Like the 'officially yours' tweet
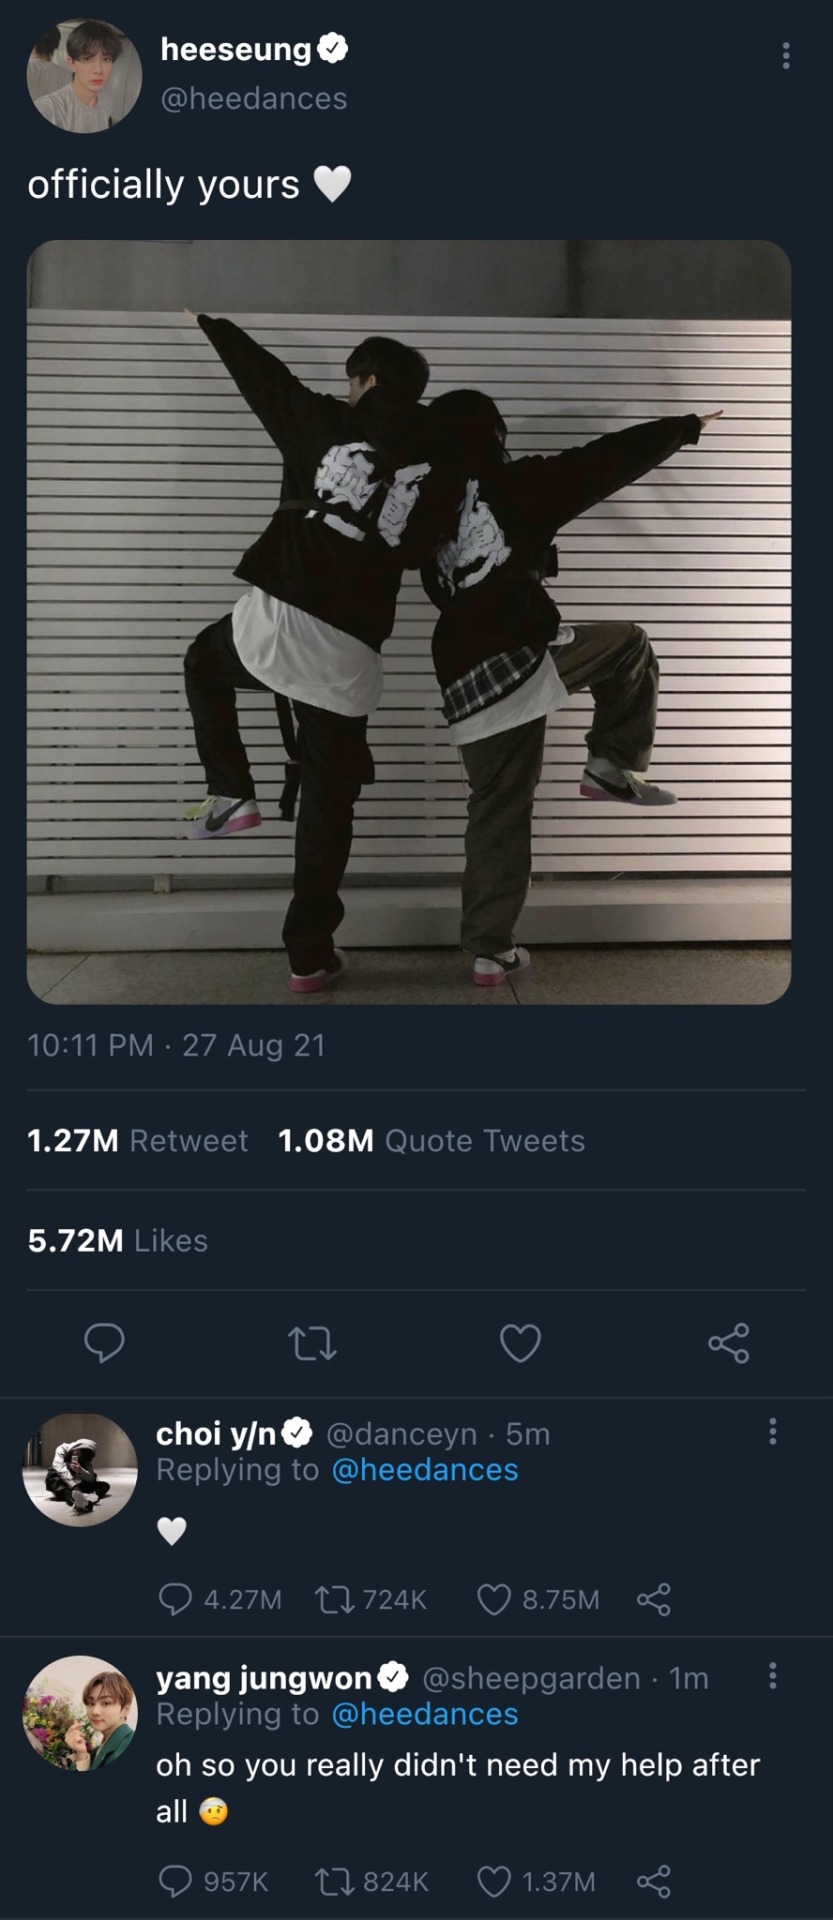 pyautogui.click(x=520, y=1343)
